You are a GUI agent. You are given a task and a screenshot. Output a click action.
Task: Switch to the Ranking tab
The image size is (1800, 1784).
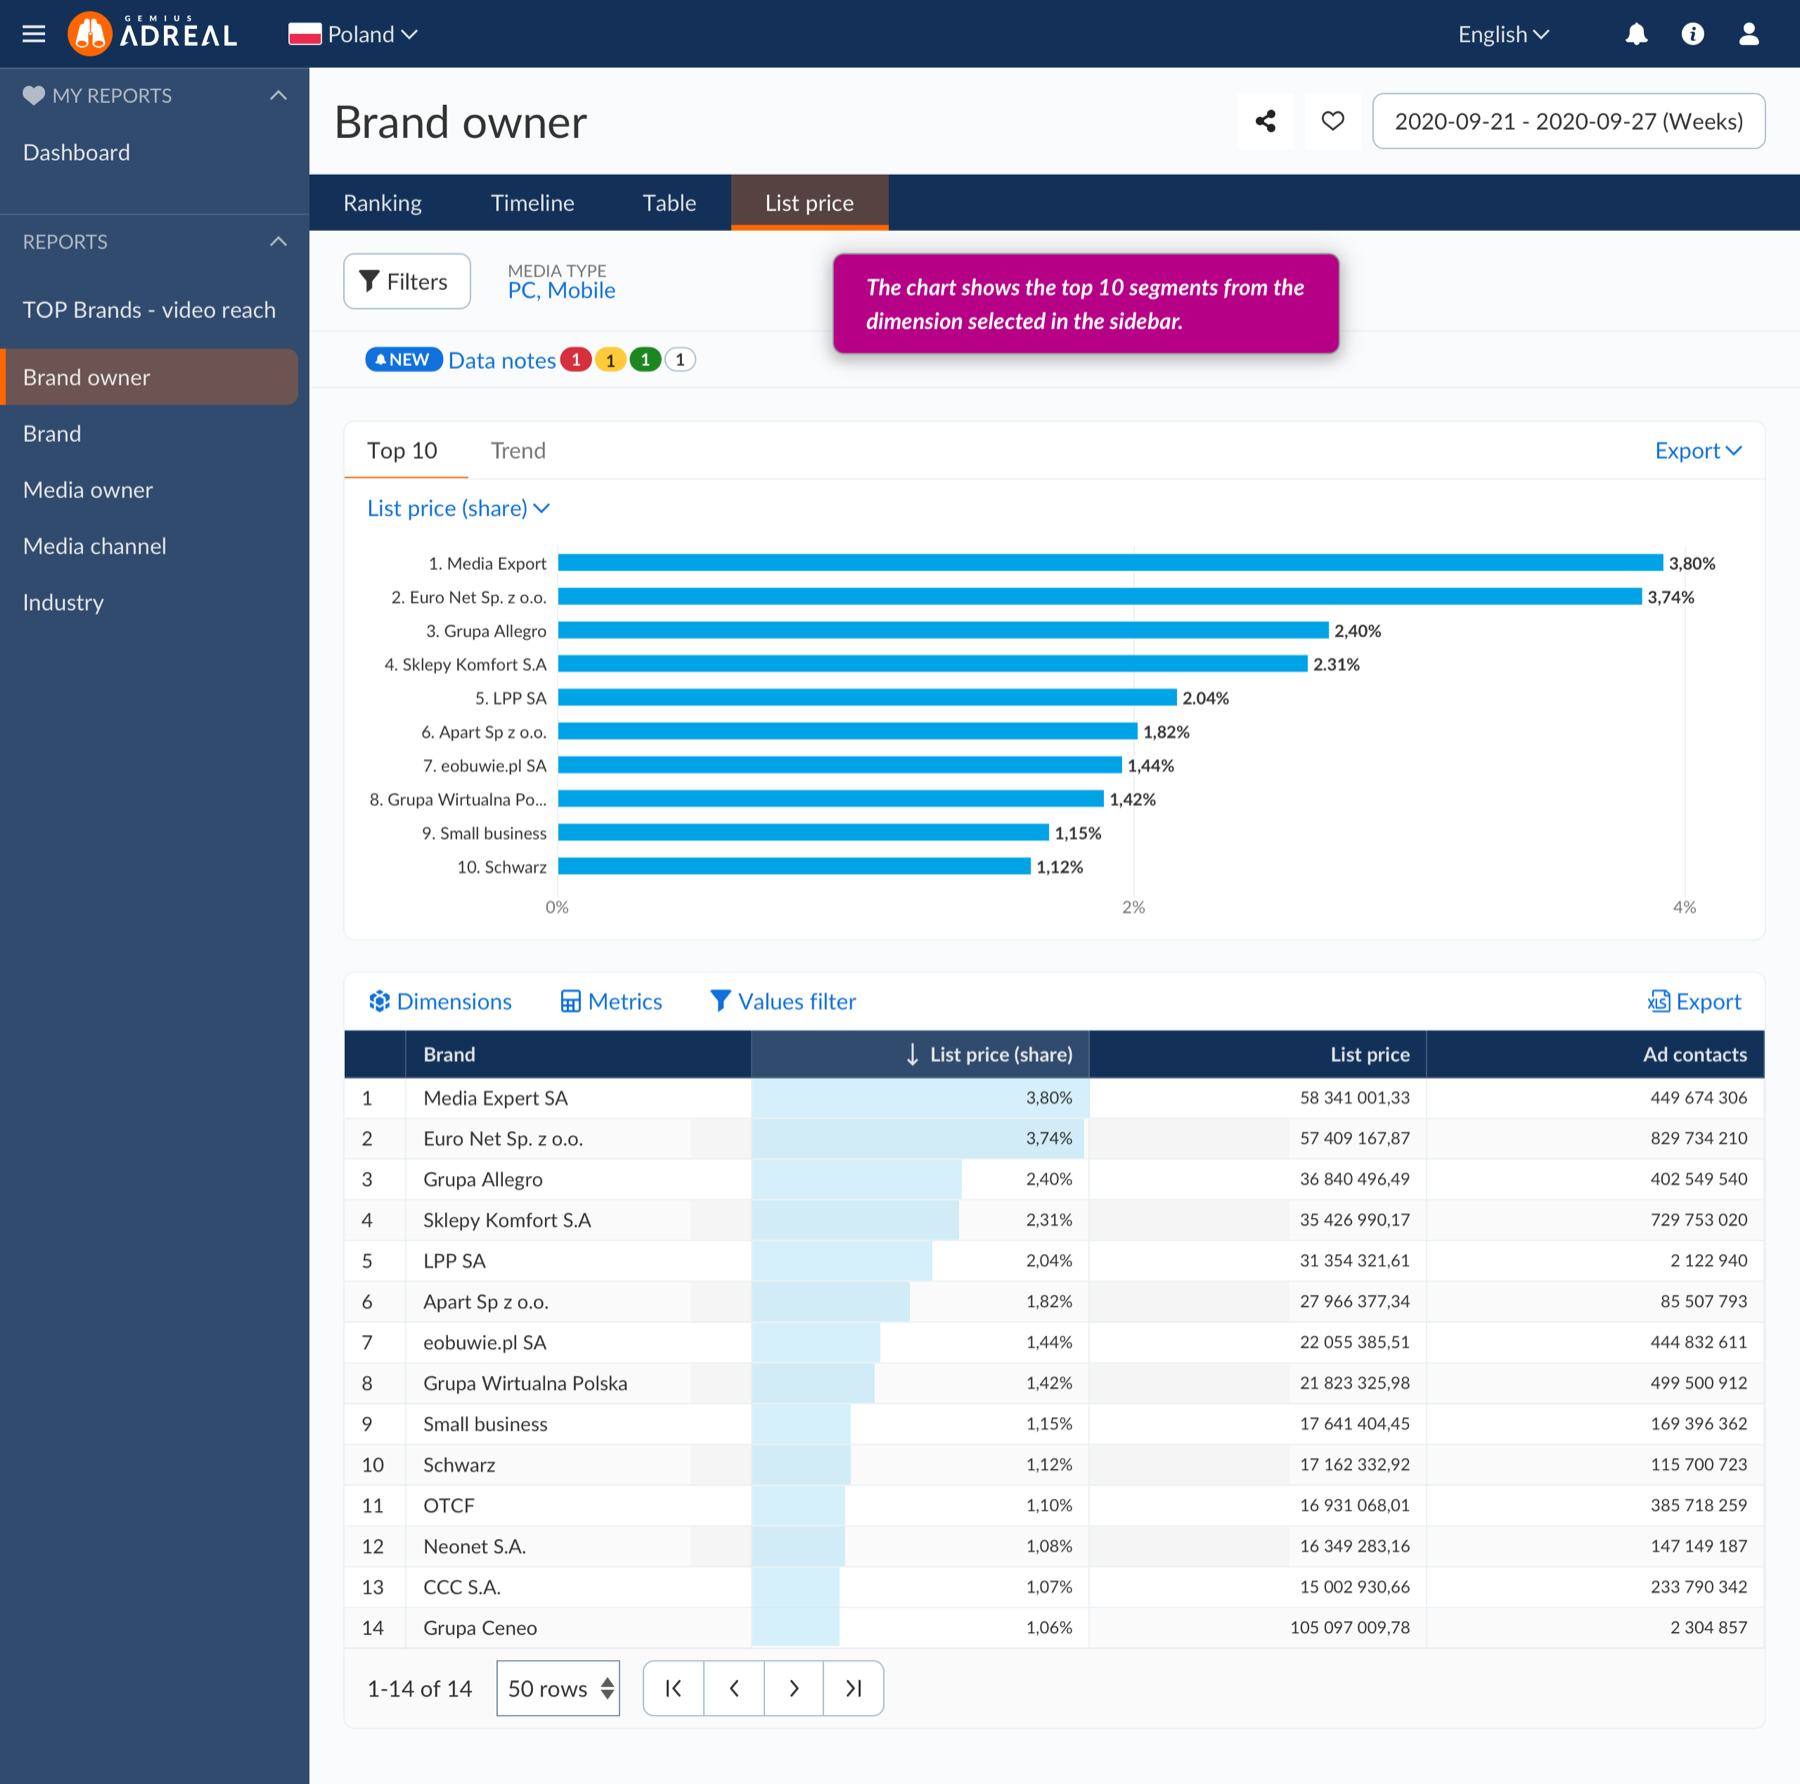382,203
